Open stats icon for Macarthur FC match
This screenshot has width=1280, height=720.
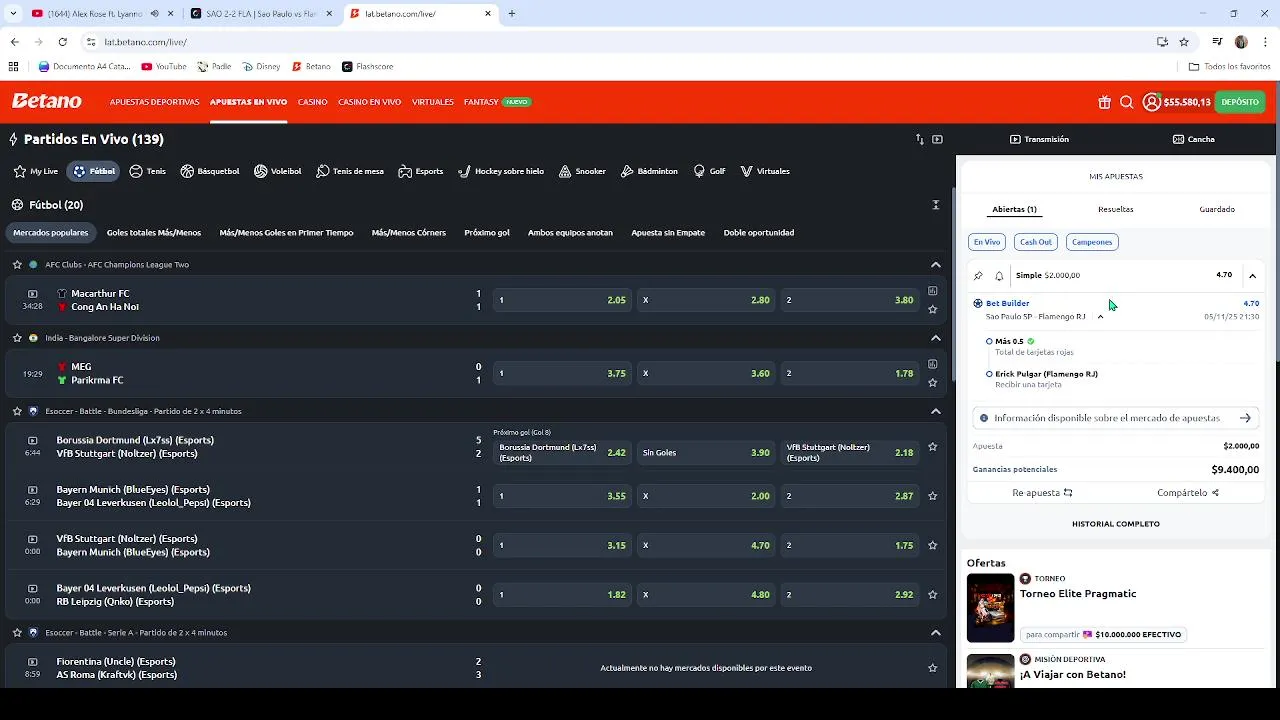[933, 291]
